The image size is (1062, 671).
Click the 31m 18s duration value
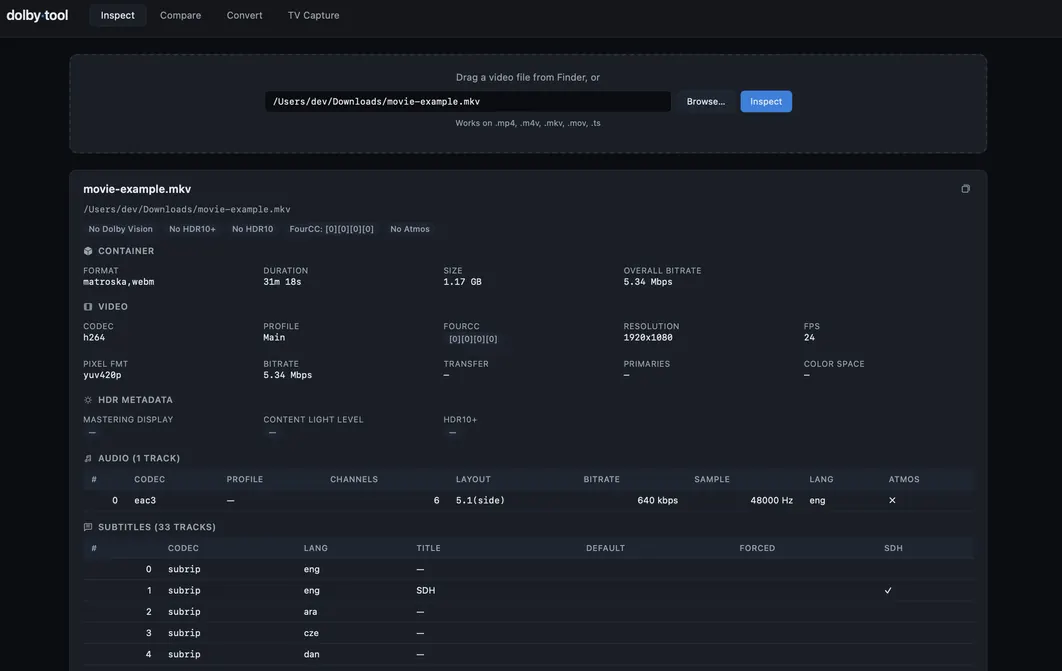click(x=282, y=282)
